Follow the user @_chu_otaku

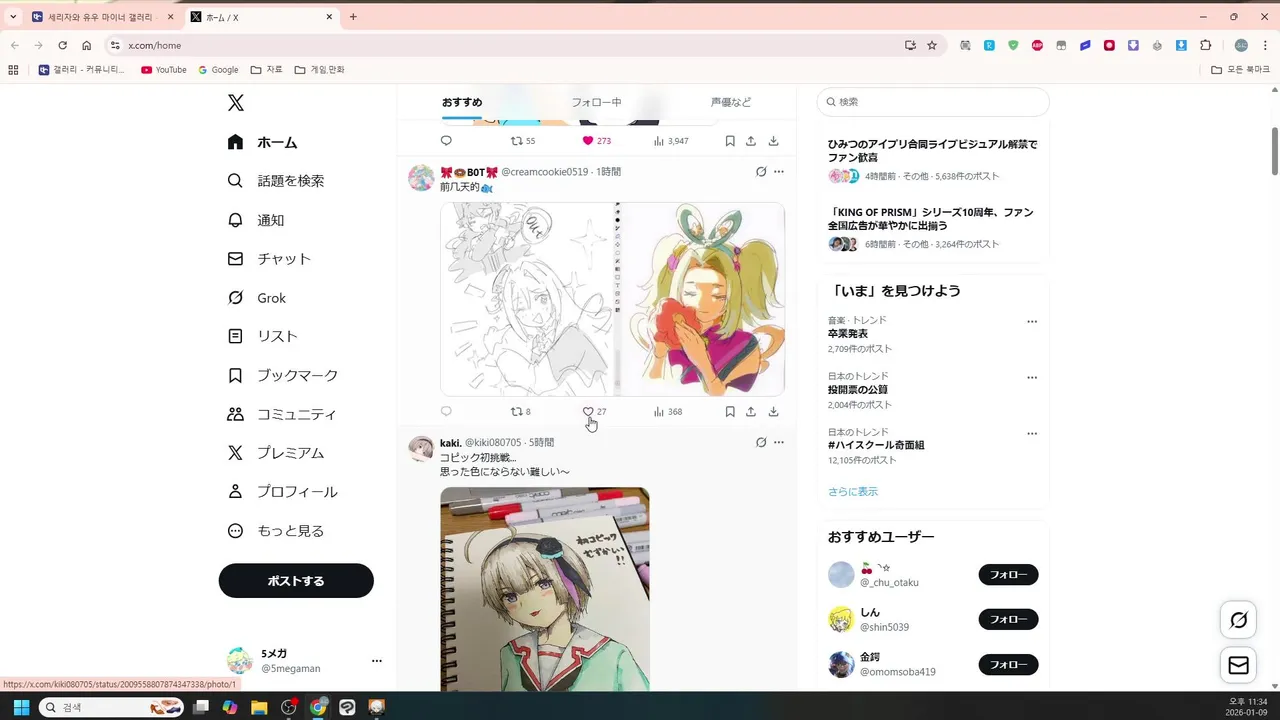(1008, 575)
